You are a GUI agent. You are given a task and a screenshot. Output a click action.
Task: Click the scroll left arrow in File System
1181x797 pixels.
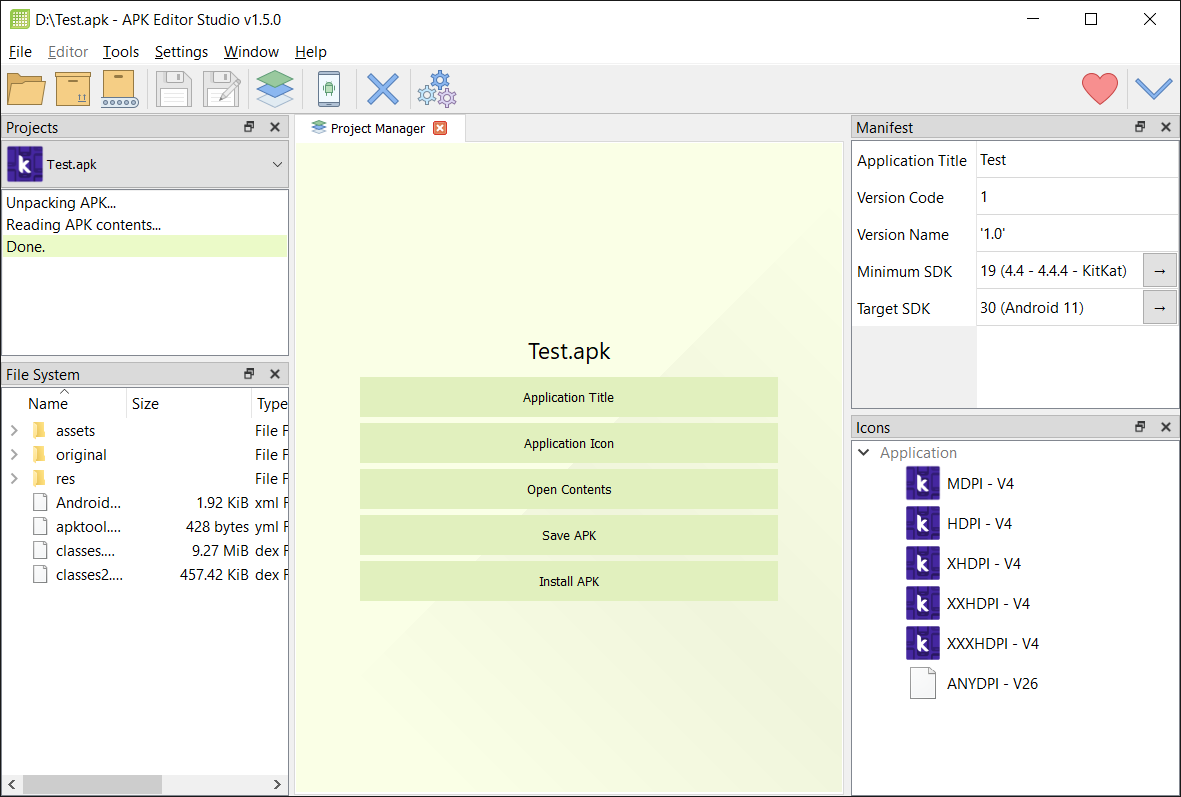tap(11, 784)
